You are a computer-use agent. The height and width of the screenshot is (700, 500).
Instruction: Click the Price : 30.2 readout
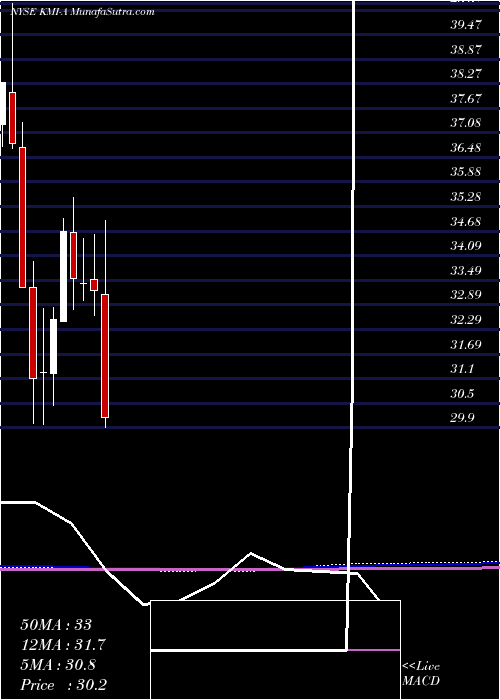[x=63, y=685]
